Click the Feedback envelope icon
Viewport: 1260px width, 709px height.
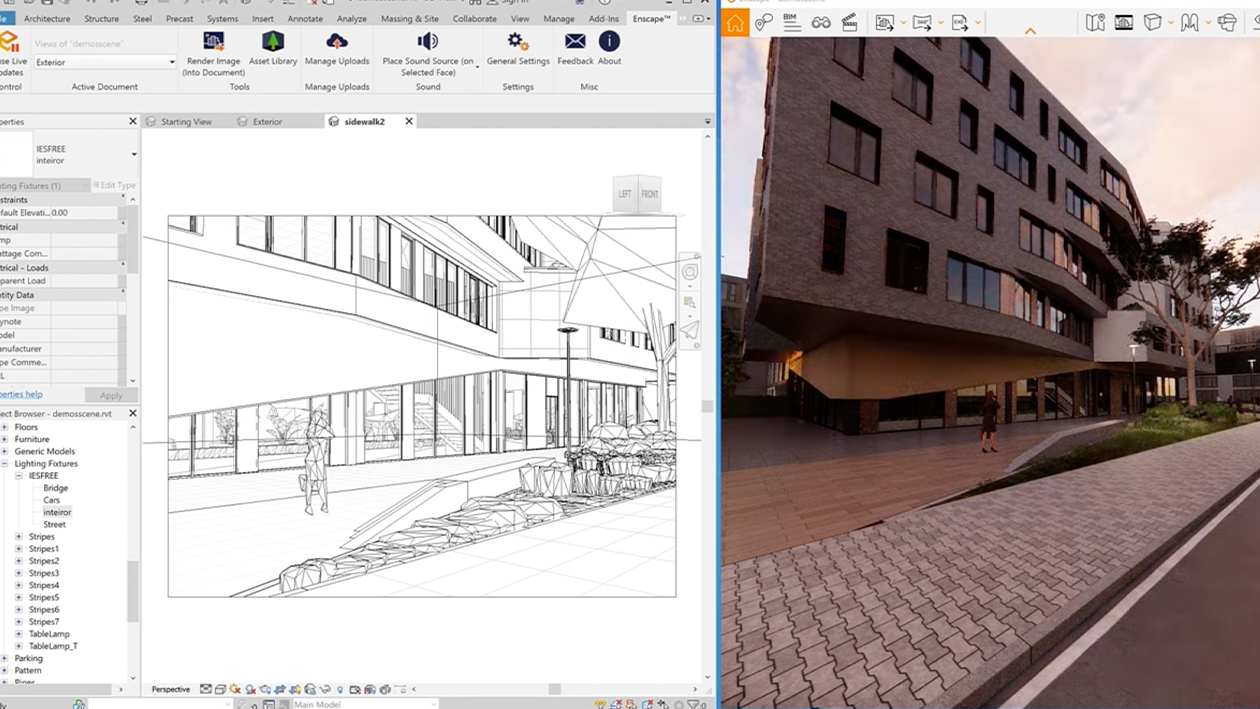click(x=574, y=41)
